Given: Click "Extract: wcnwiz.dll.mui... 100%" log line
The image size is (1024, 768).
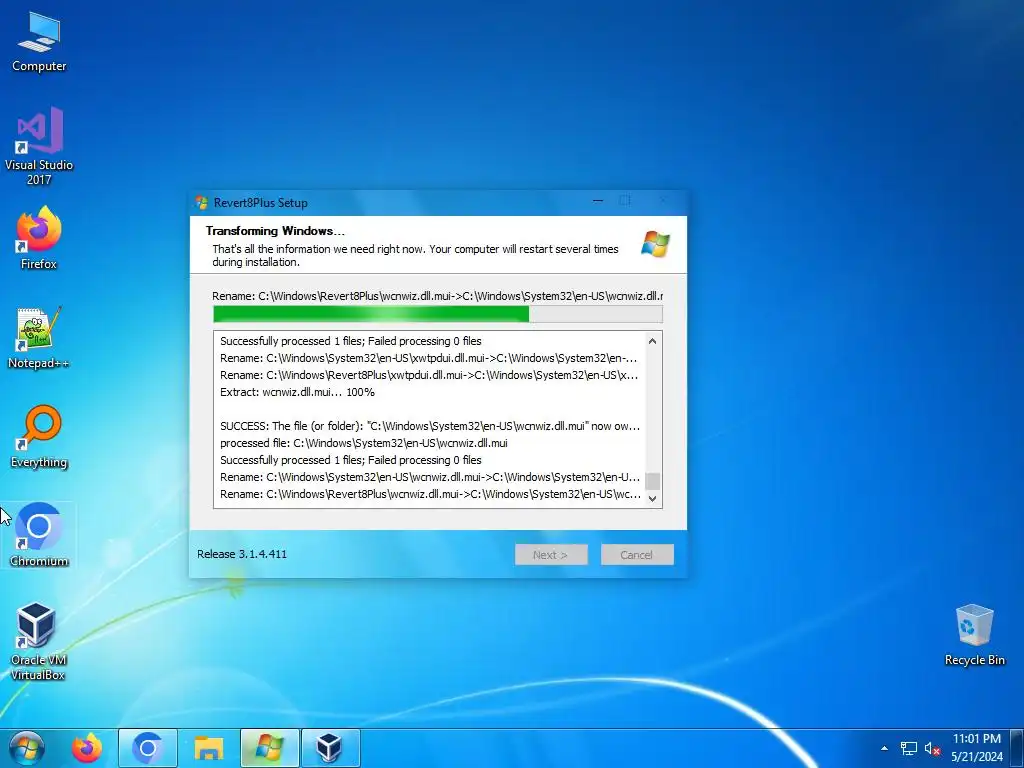Looking at the screenshot, I should tap(297, 392).
